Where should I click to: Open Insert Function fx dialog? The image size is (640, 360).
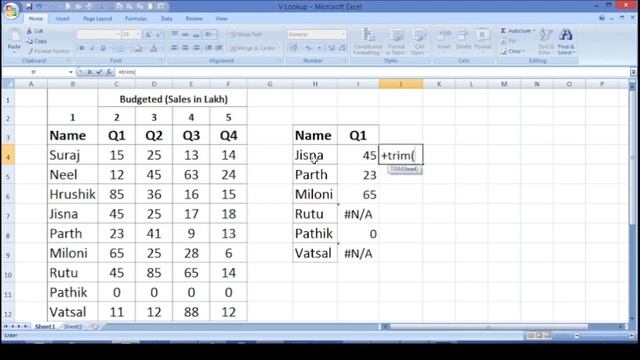(x=109, y=72)
